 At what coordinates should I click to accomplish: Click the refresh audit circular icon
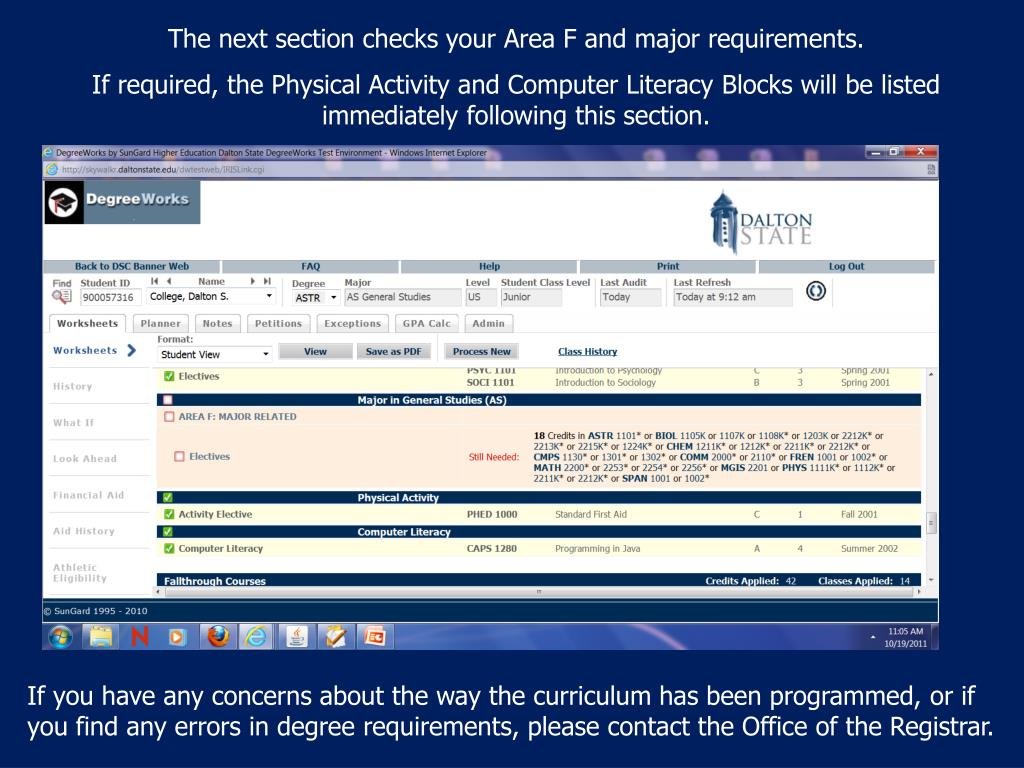[816, 291]
